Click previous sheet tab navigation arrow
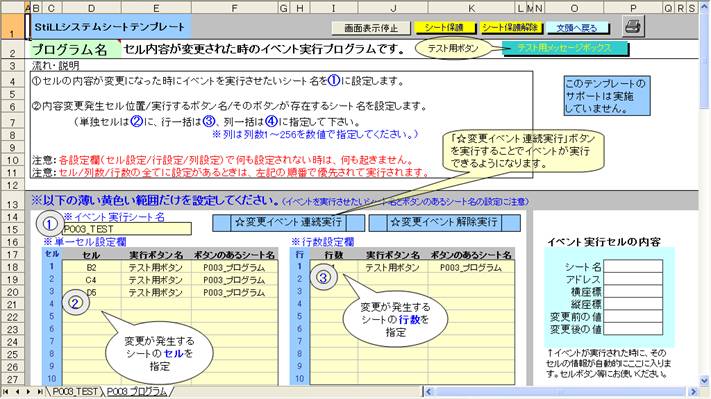711x399 pixels. [x=17, y=391]
